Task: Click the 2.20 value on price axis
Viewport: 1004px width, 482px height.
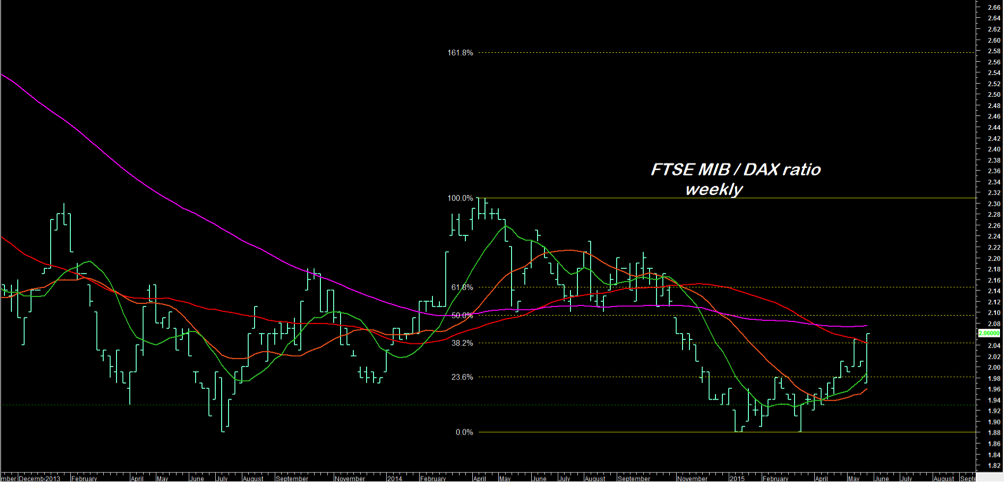Action: [x=994, y=258]
